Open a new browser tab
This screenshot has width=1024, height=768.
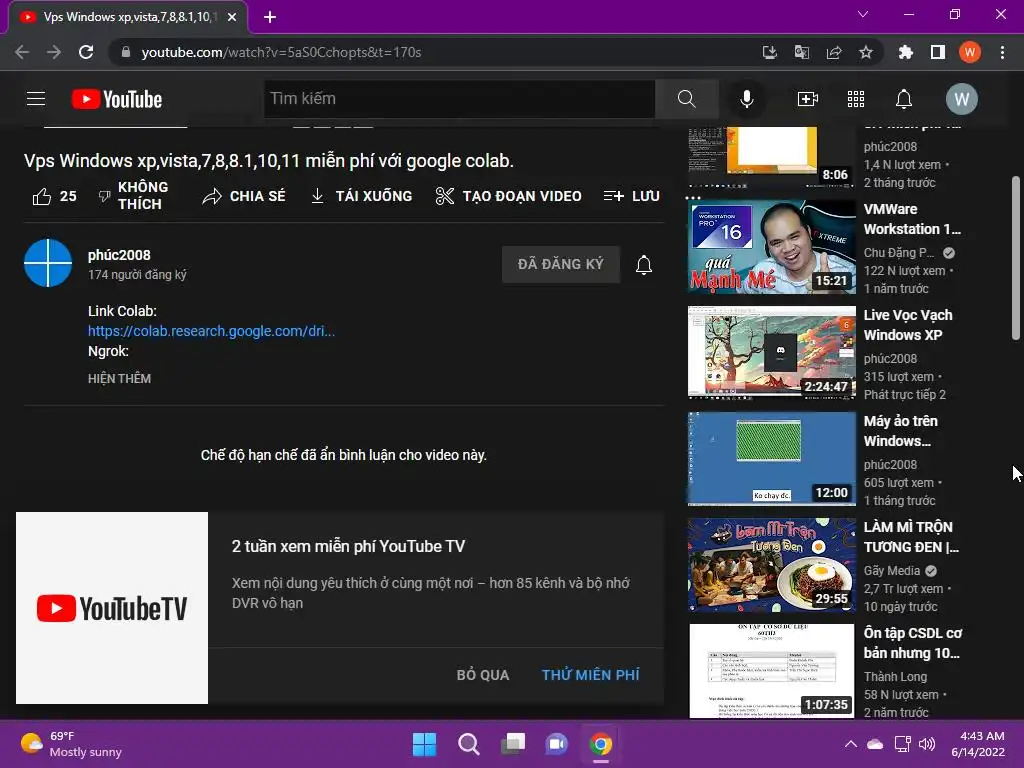[x=270, y=17]
